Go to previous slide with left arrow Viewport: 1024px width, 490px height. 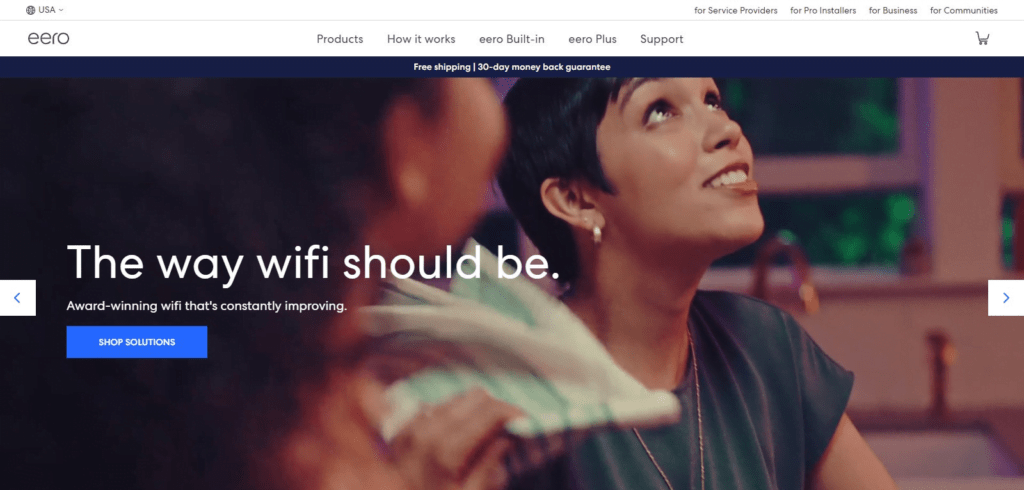(18, 298)
